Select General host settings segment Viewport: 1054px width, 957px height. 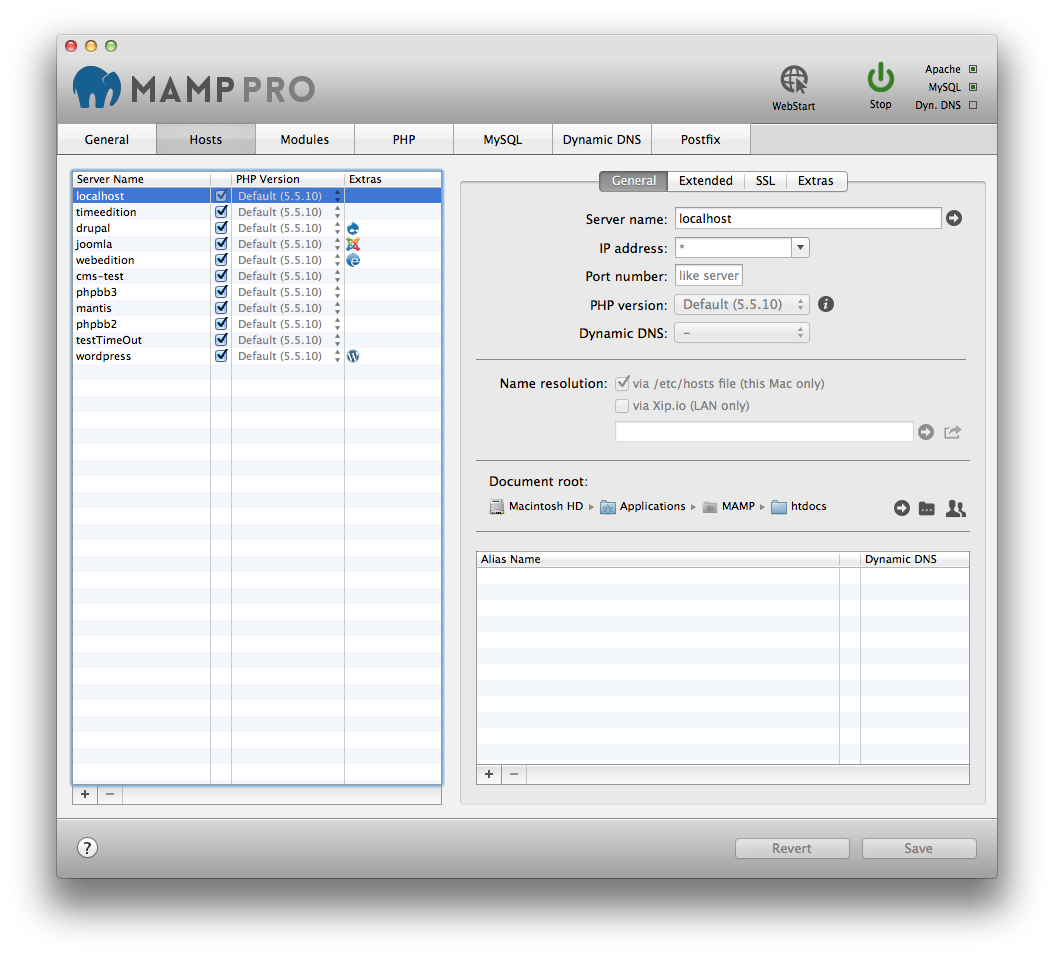[633, 181]
